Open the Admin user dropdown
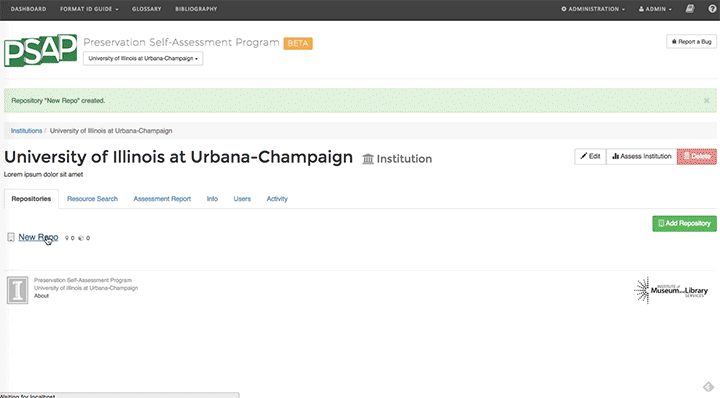Viewport: 720px width, 398px height. pos(655,9)
